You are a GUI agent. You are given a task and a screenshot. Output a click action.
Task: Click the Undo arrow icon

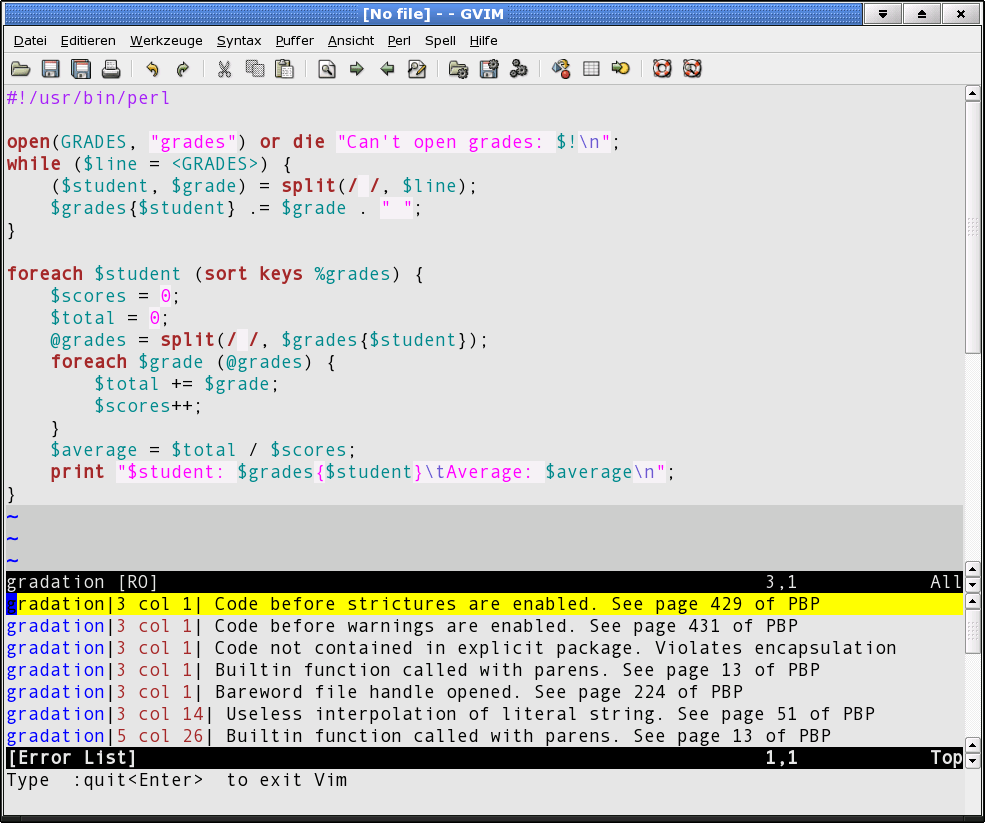click(152, 69)
